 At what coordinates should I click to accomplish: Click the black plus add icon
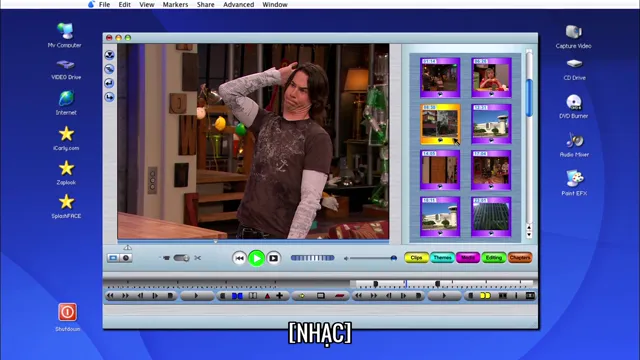[x=280, y=296]
